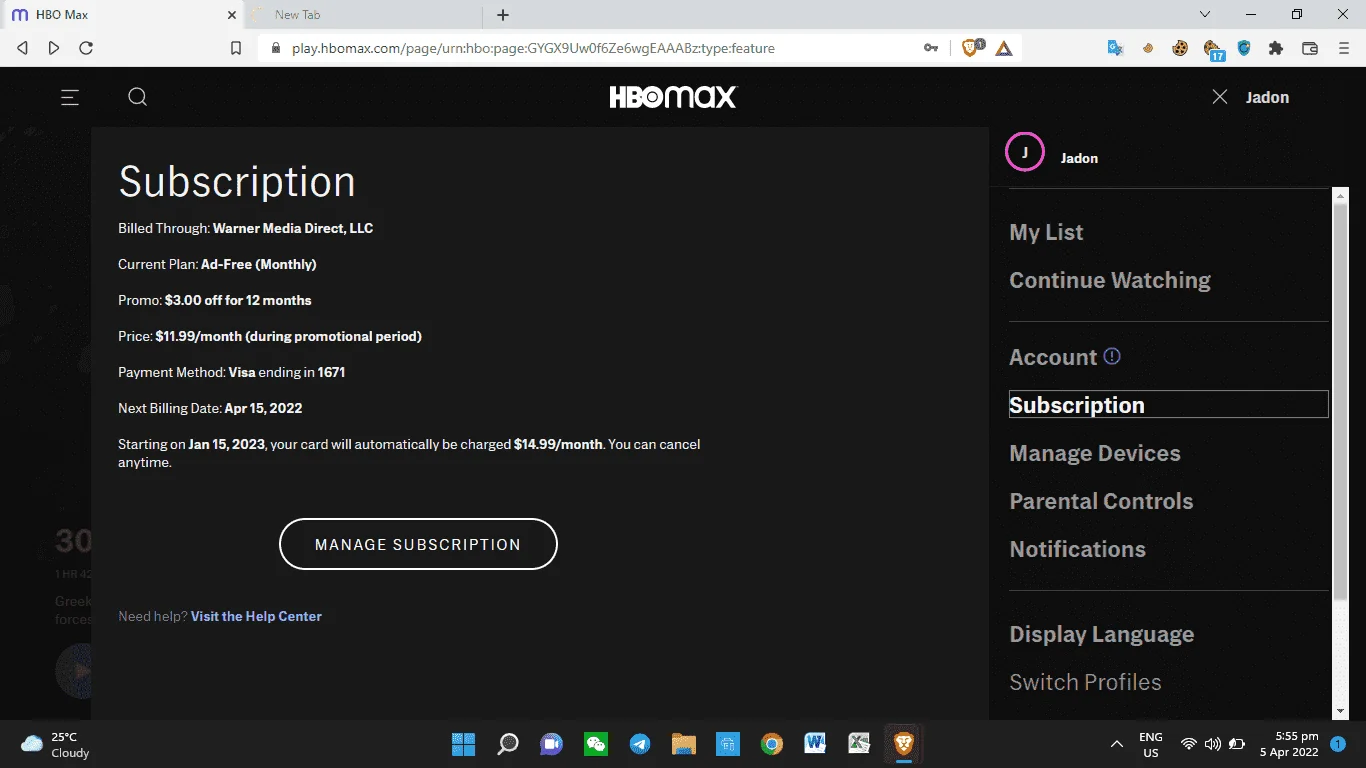The height and width of the screenshot is (768, 1366).
Task: Close the HBO Max tab
Action: point(232,15)
